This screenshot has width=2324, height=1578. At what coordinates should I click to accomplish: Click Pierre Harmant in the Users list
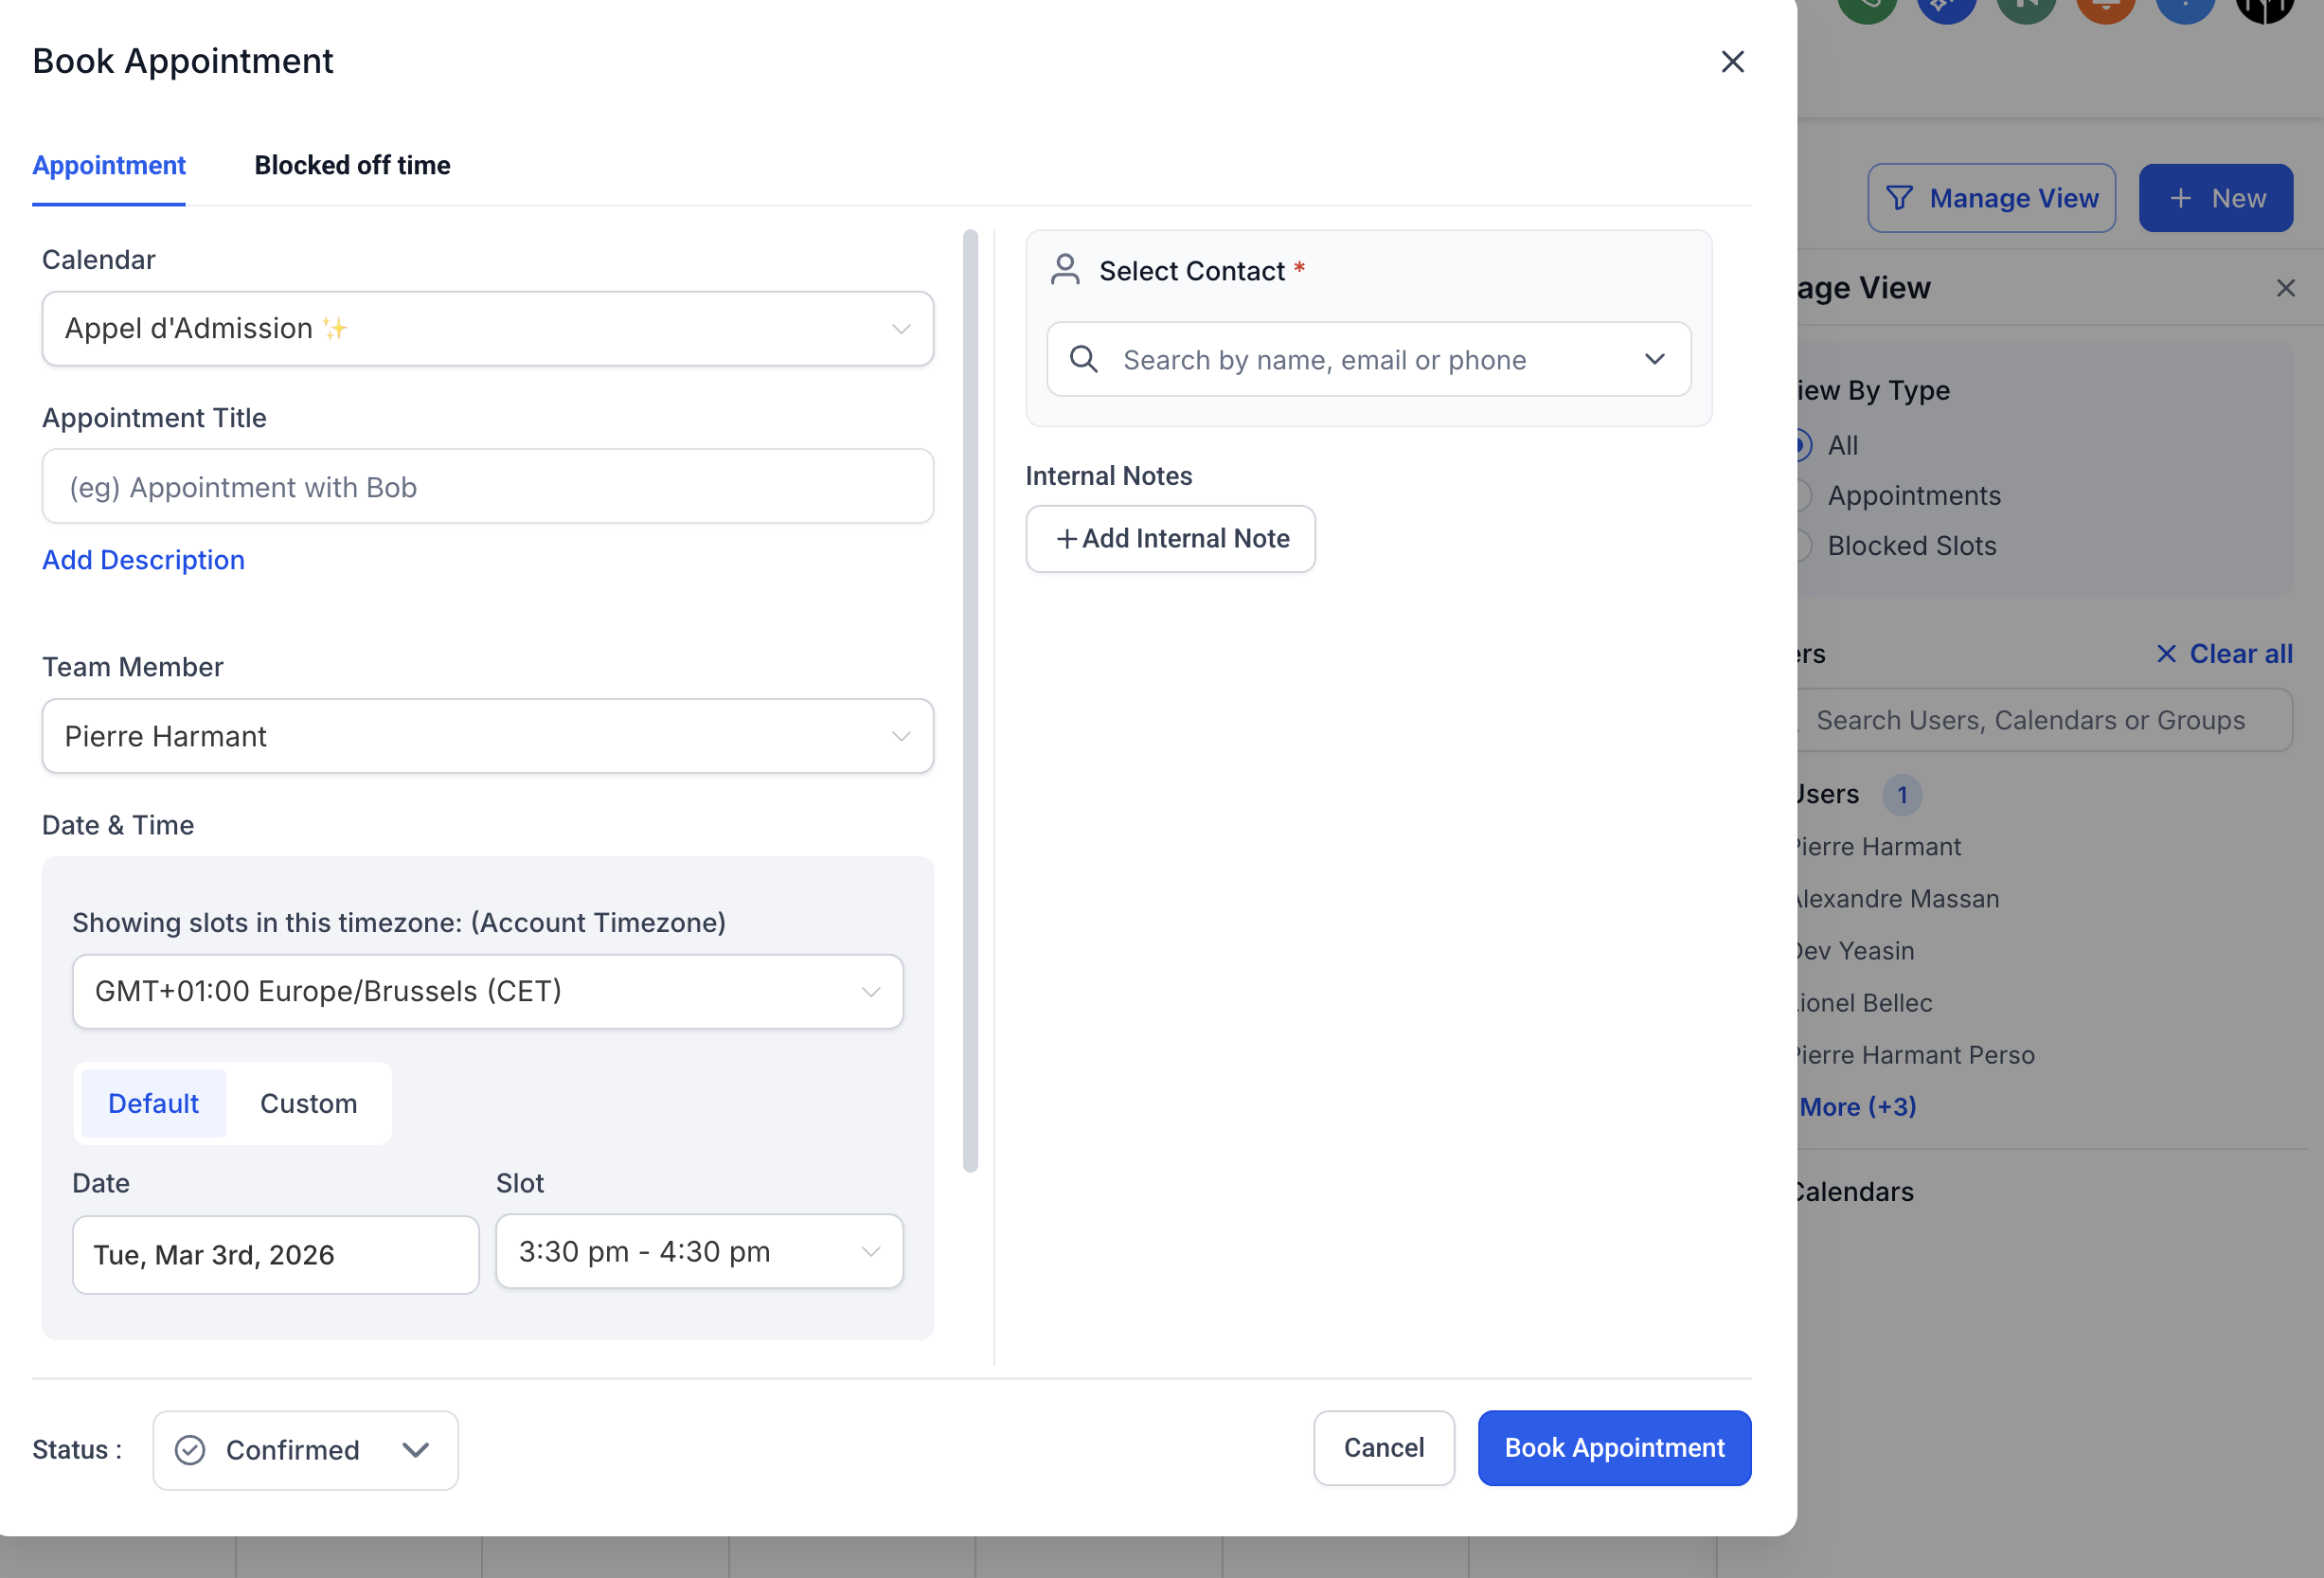click(x=1878, y=847)
